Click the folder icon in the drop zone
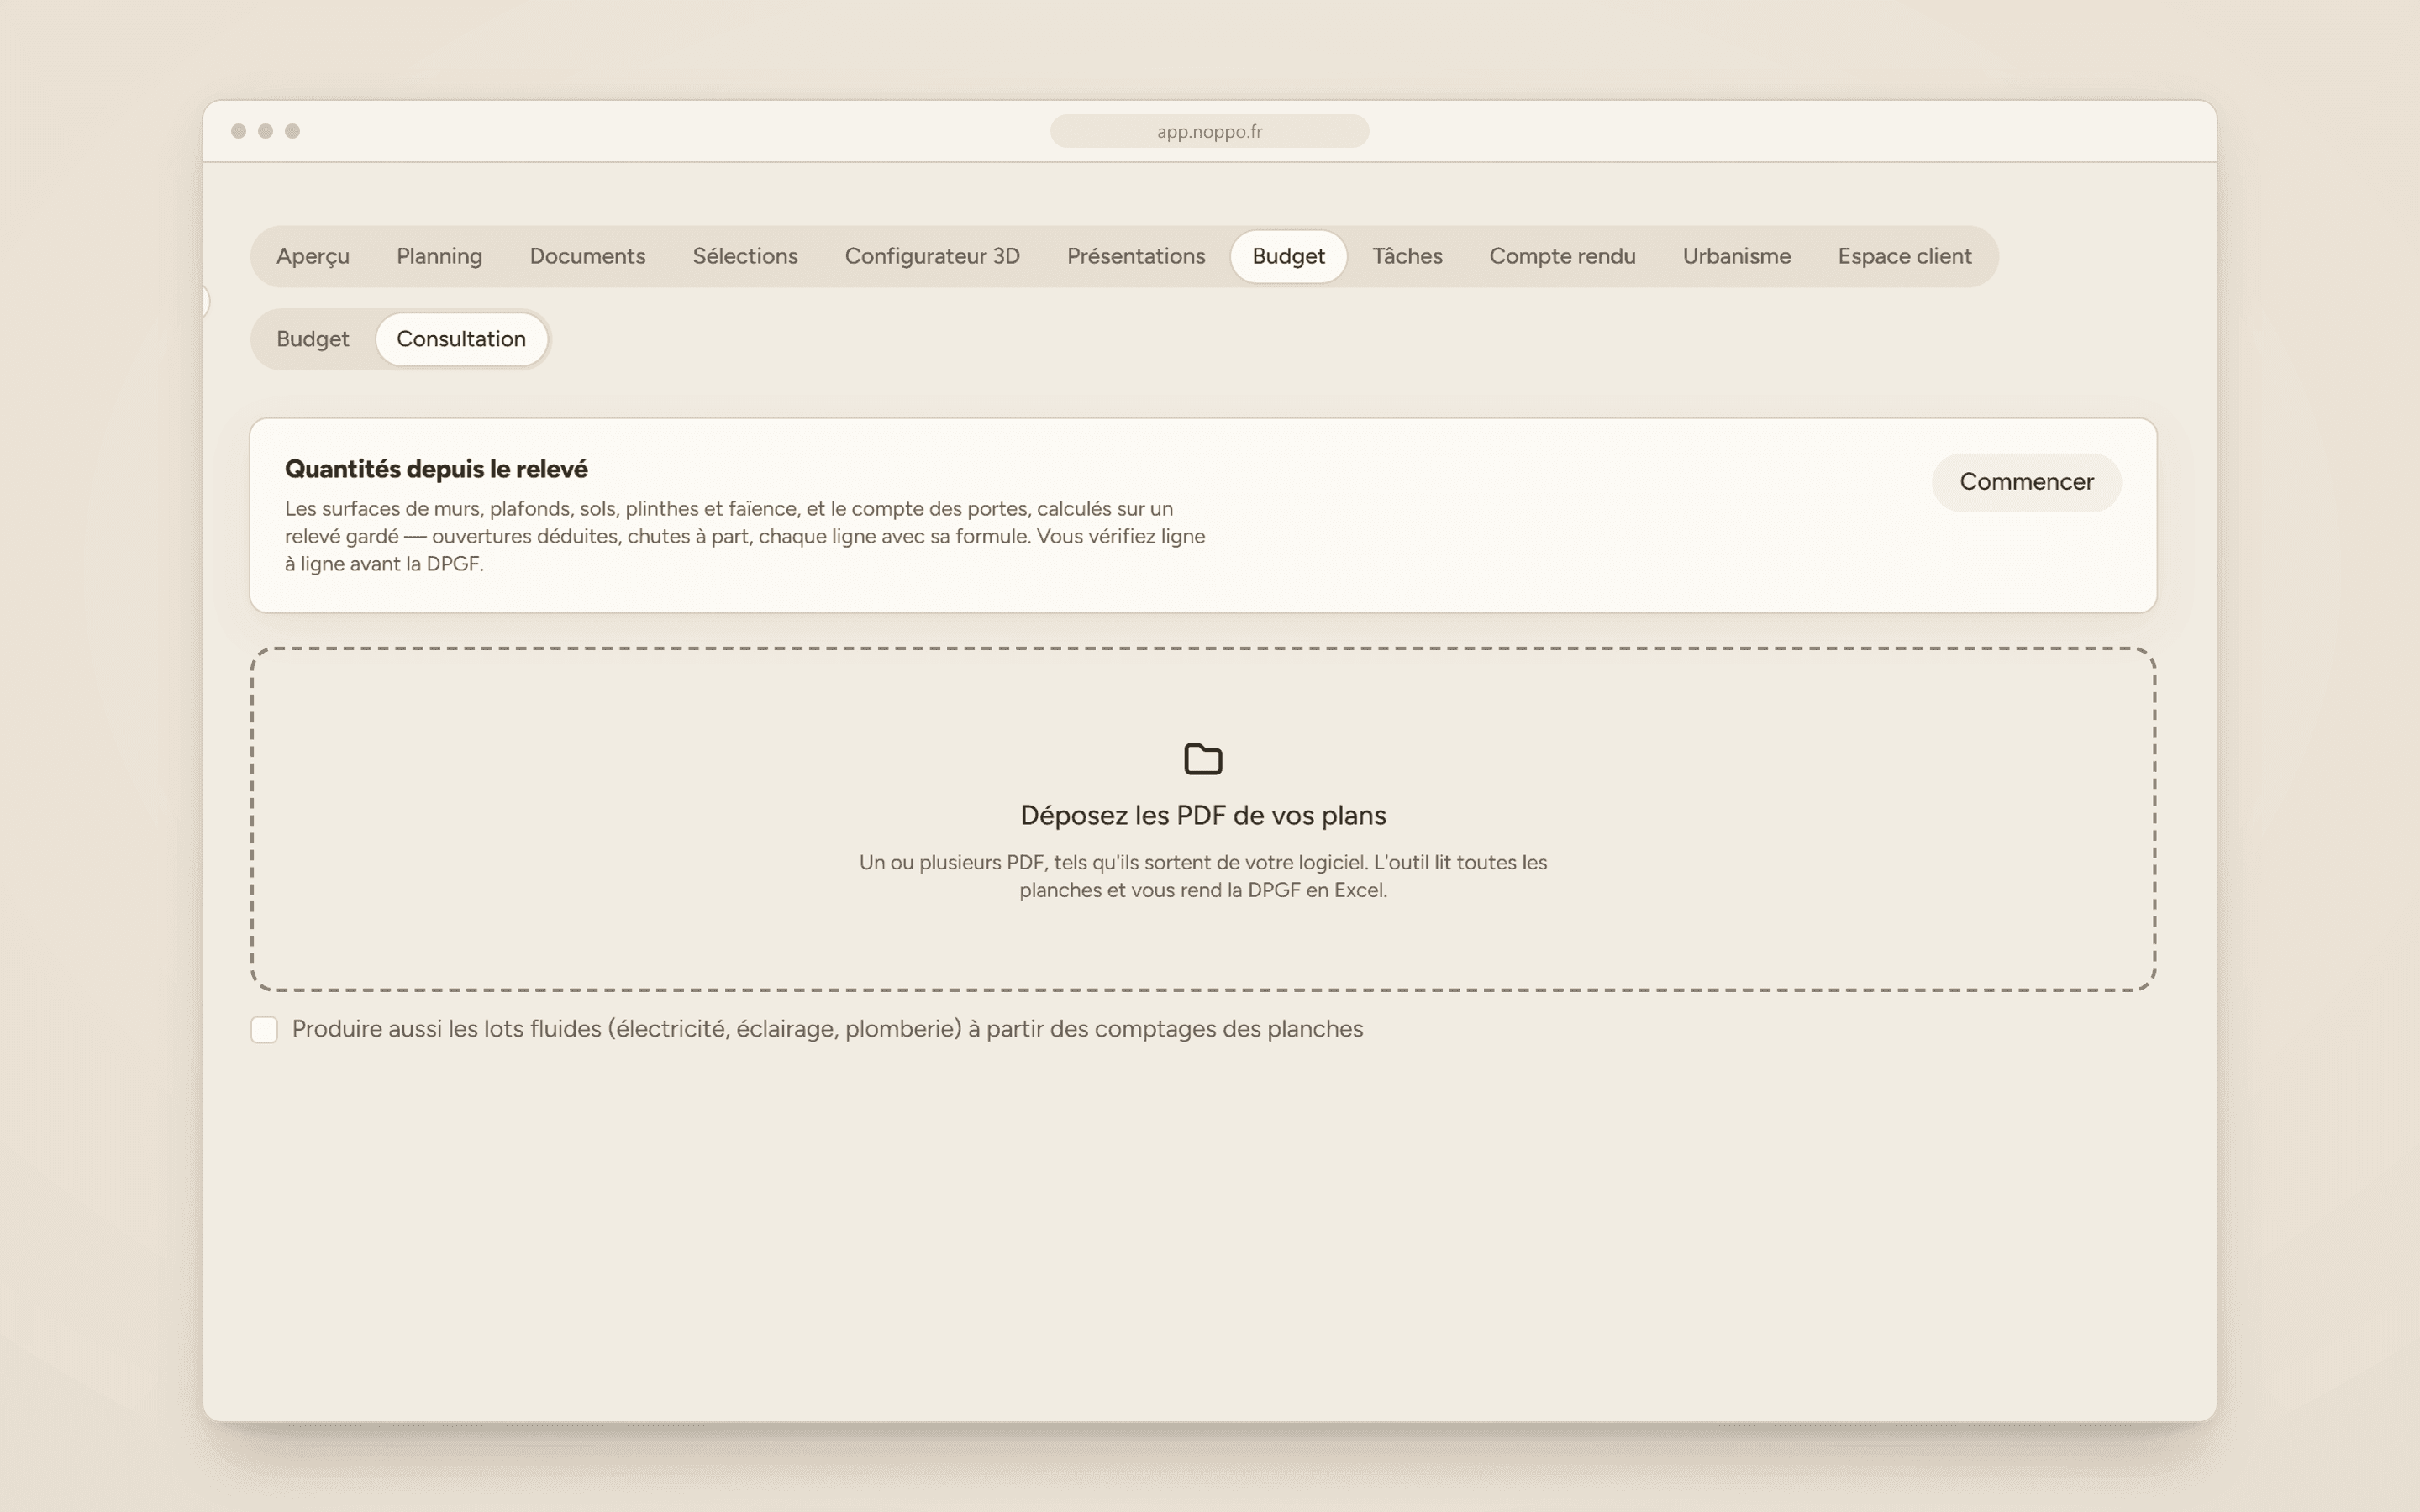The width and height of the screenshot is (2420, 1512). coord(1203,759)
